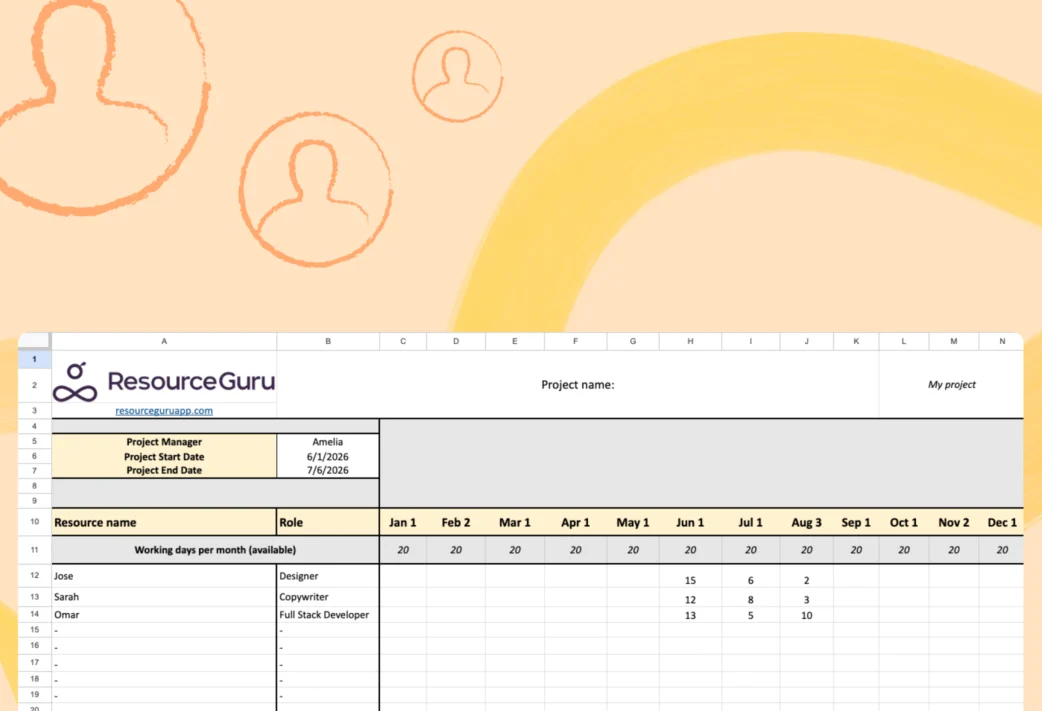Select the 'Dec 1' month header
Image resolution: width=1042 pixels, height=711 pixels.
click(x=1001, y=522)
